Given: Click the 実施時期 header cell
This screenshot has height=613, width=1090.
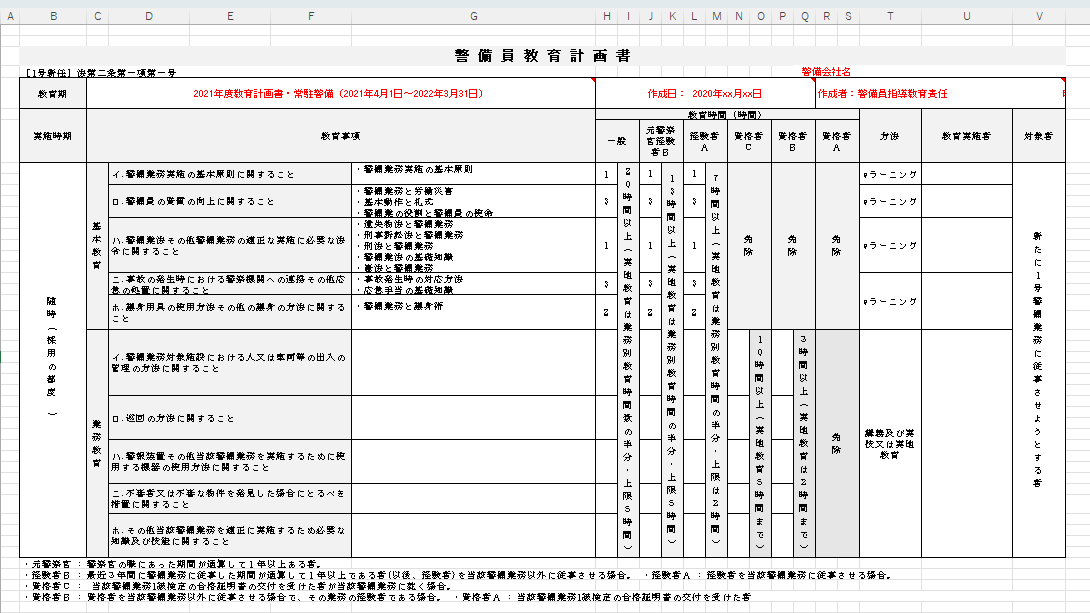Looking at the screenshot, I should pyautogui.click(x=53, y=136).
